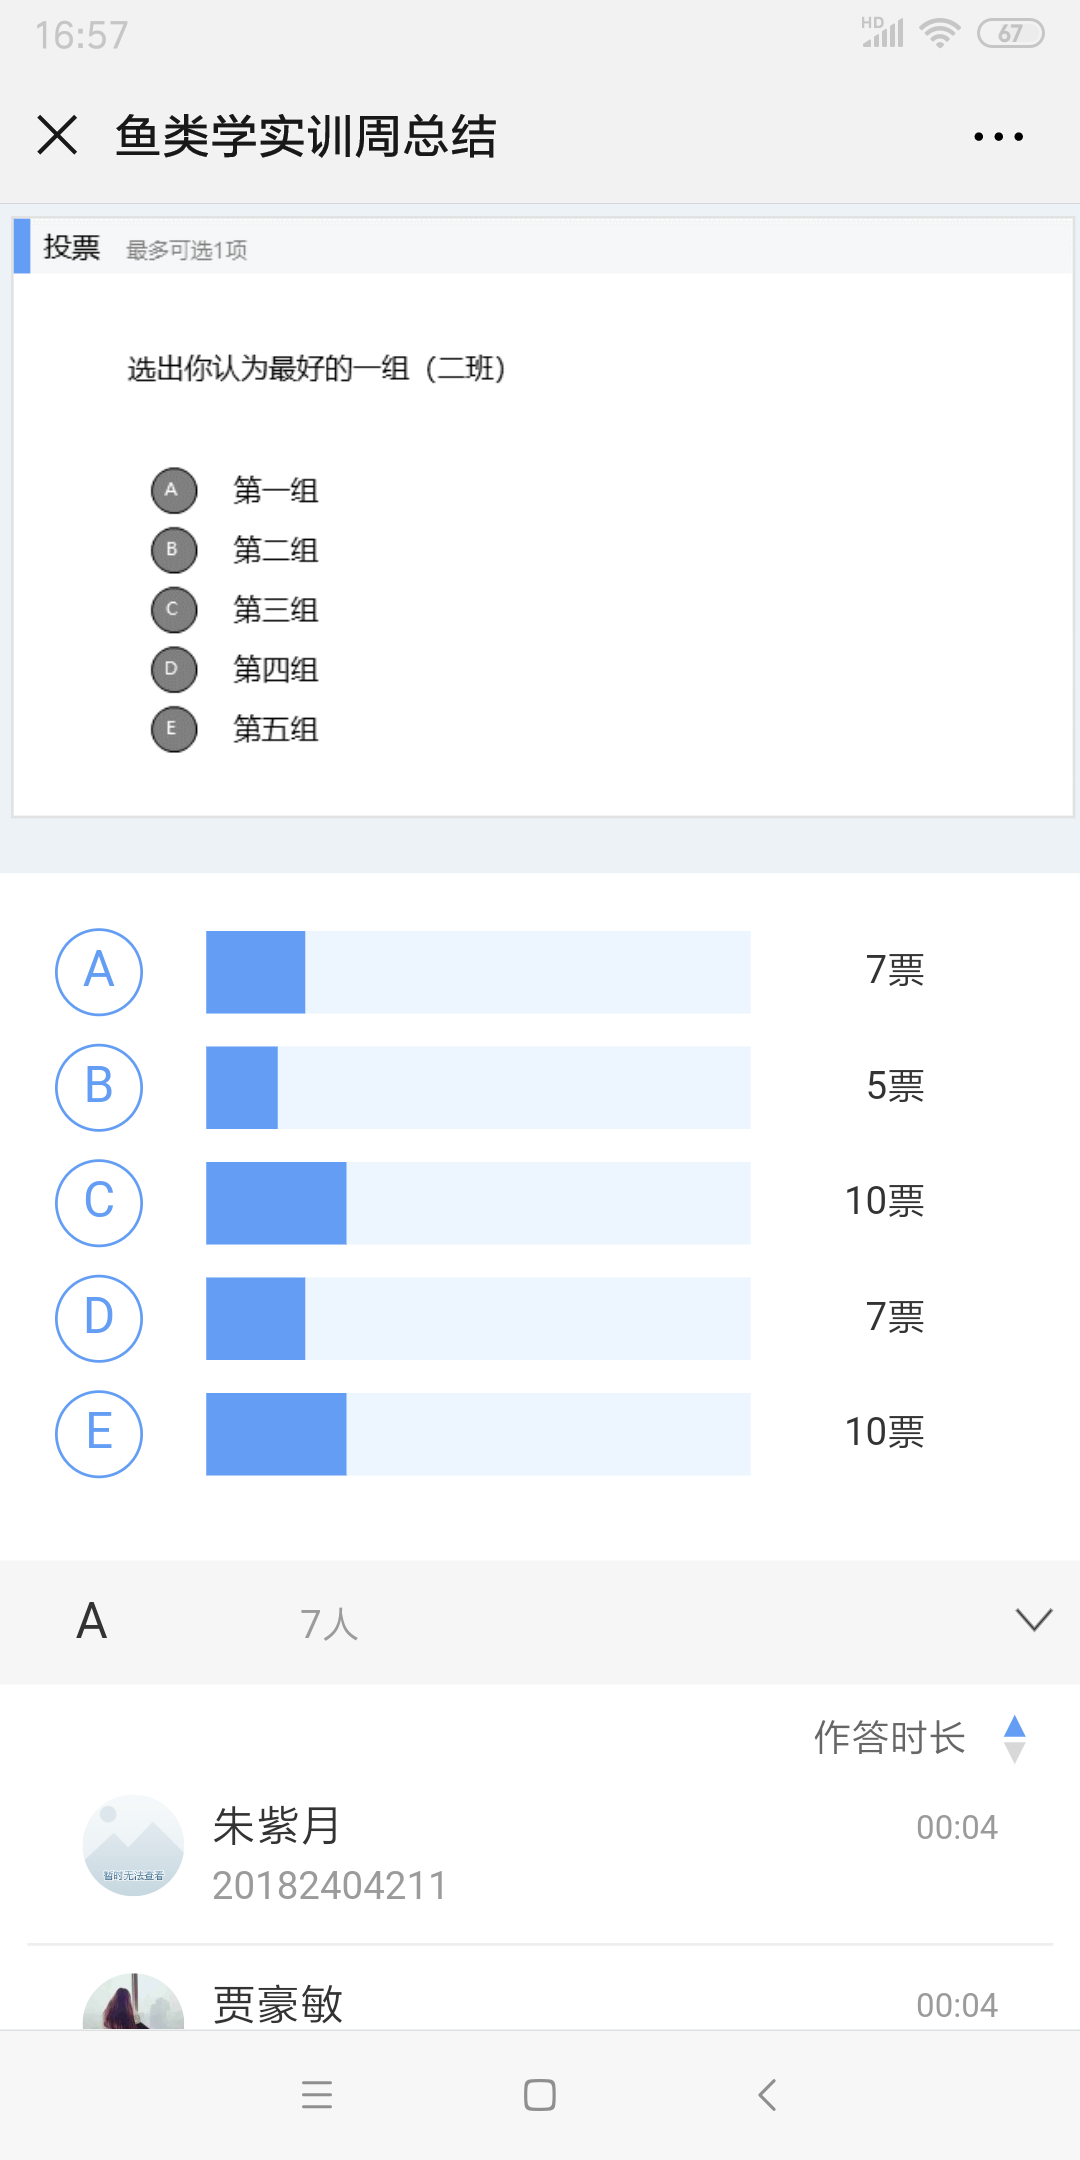Open 朱紫月's profile avatar
The height and width of the screenshot is (2160, 1080).
133,1845
